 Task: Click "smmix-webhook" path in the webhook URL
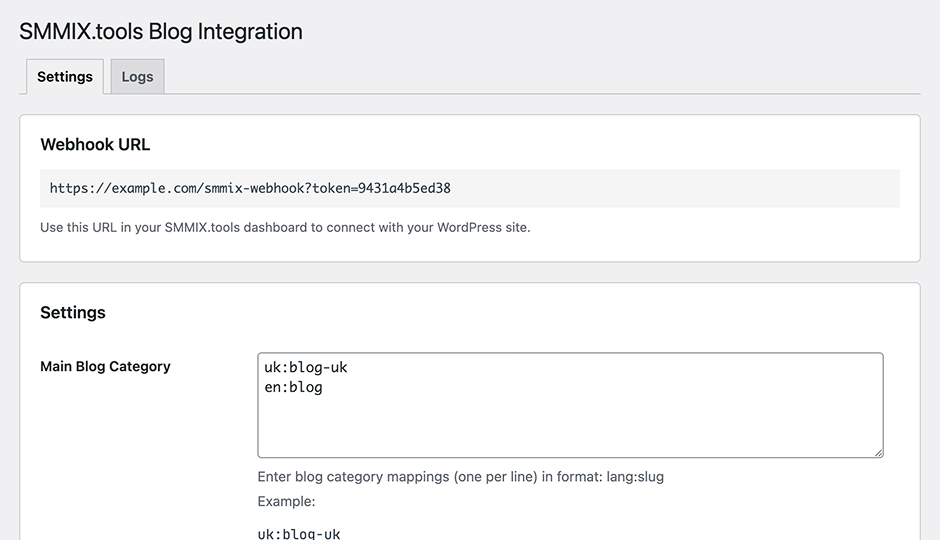coord(254,188)
